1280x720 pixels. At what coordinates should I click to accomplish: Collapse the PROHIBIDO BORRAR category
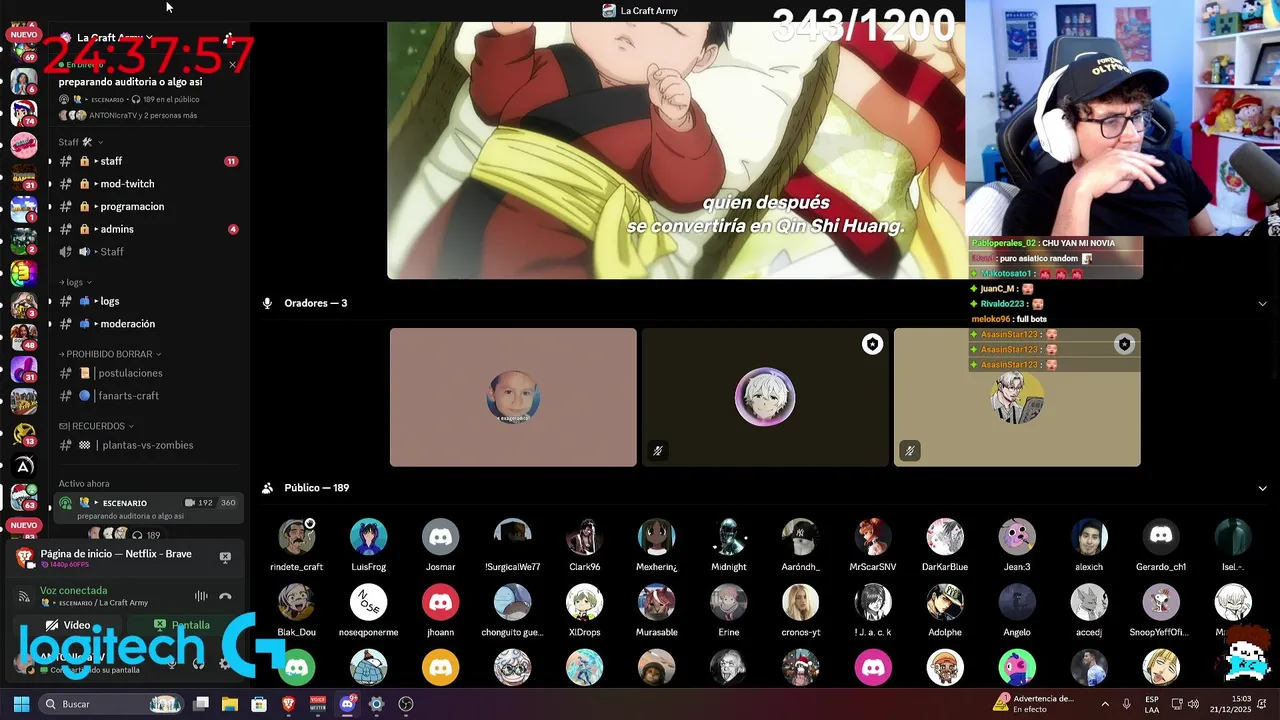(x=110, y=354)
